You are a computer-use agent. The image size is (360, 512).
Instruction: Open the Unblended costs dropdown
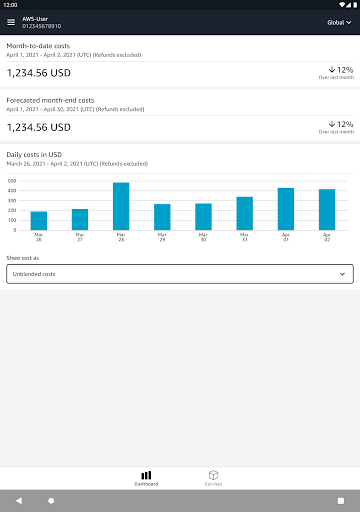pos(180,274)
